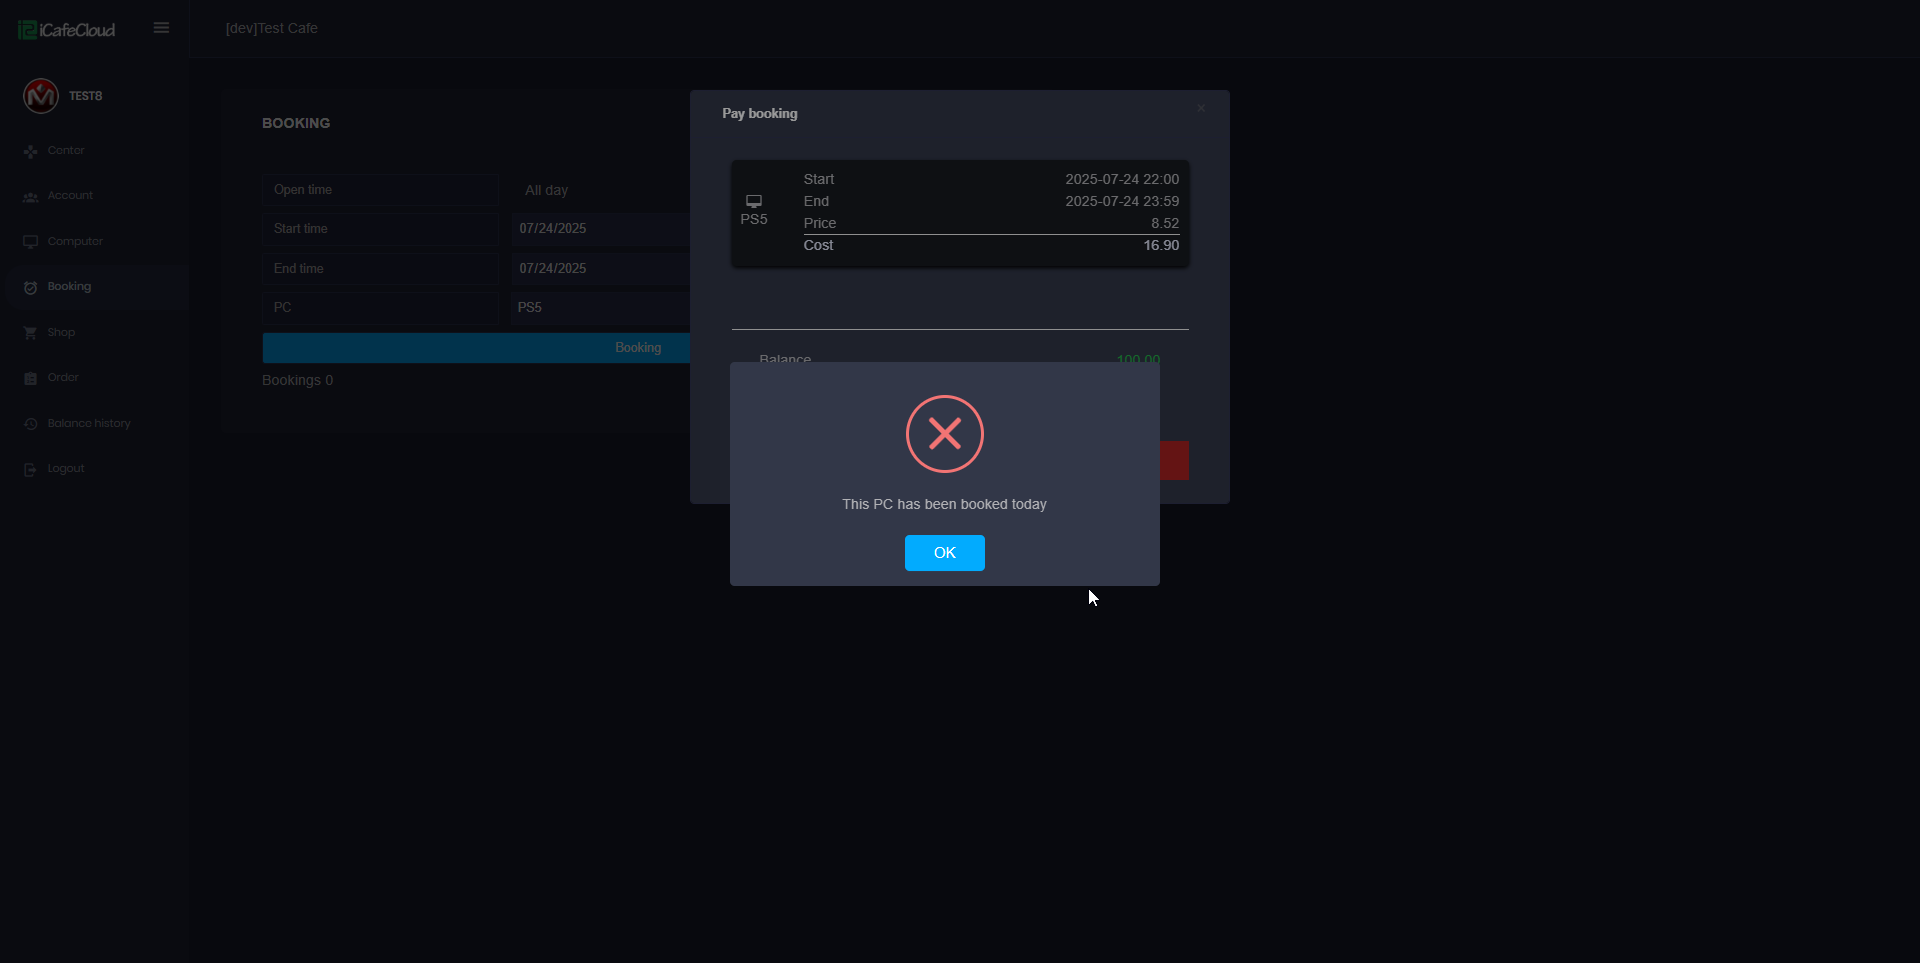The image size is (1920, 963).
Task: Click the blue Booking submit button
Action: 476,348
